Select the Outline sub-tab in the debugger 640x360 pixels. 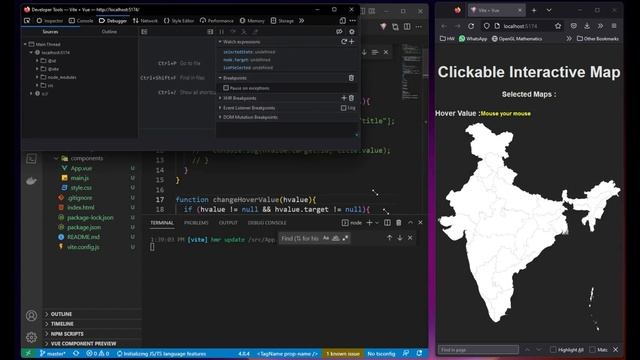pos(109,31)
